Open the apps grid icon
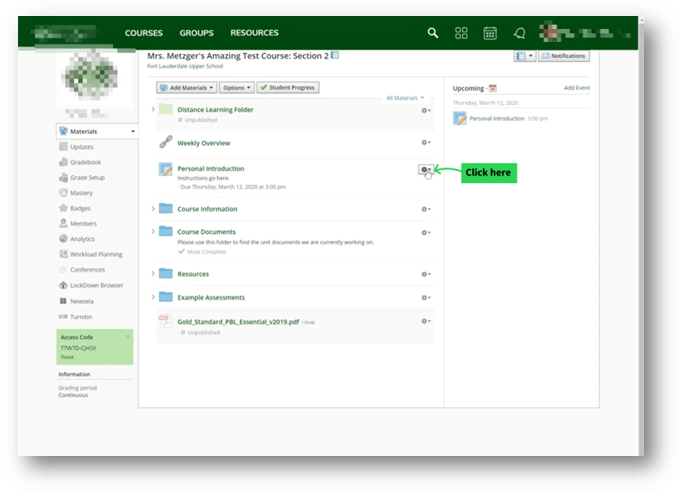680x492 pixels. (x=461, y=33)
